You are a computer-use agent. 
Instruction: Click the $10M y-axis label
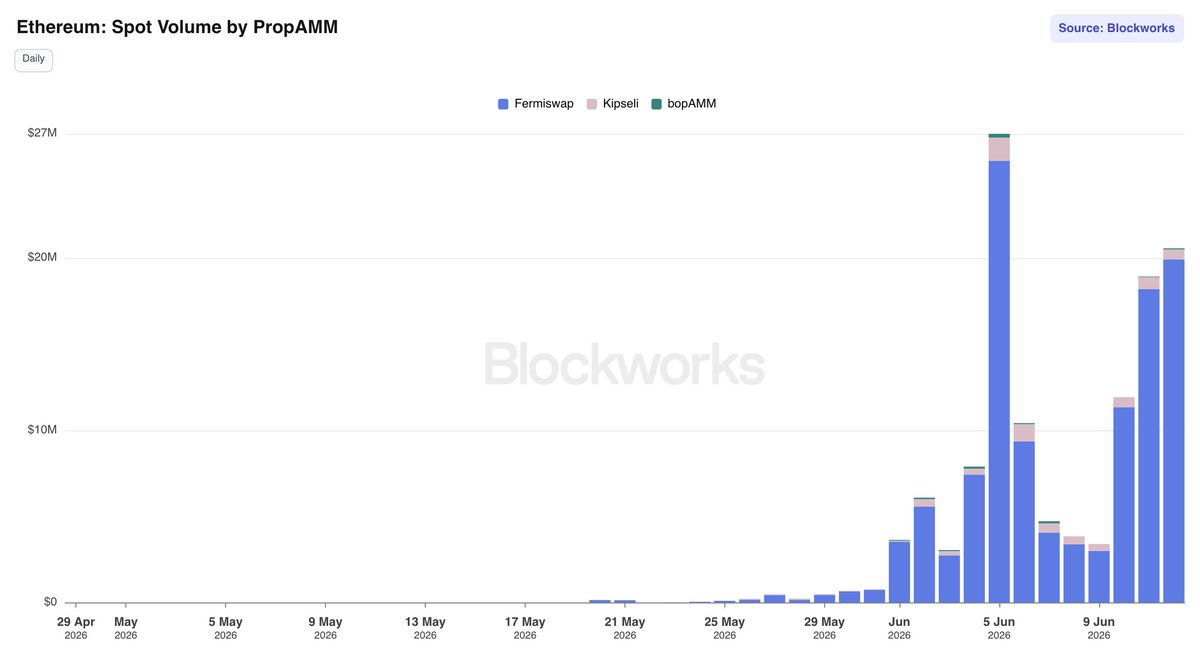(x=42, y=430)
